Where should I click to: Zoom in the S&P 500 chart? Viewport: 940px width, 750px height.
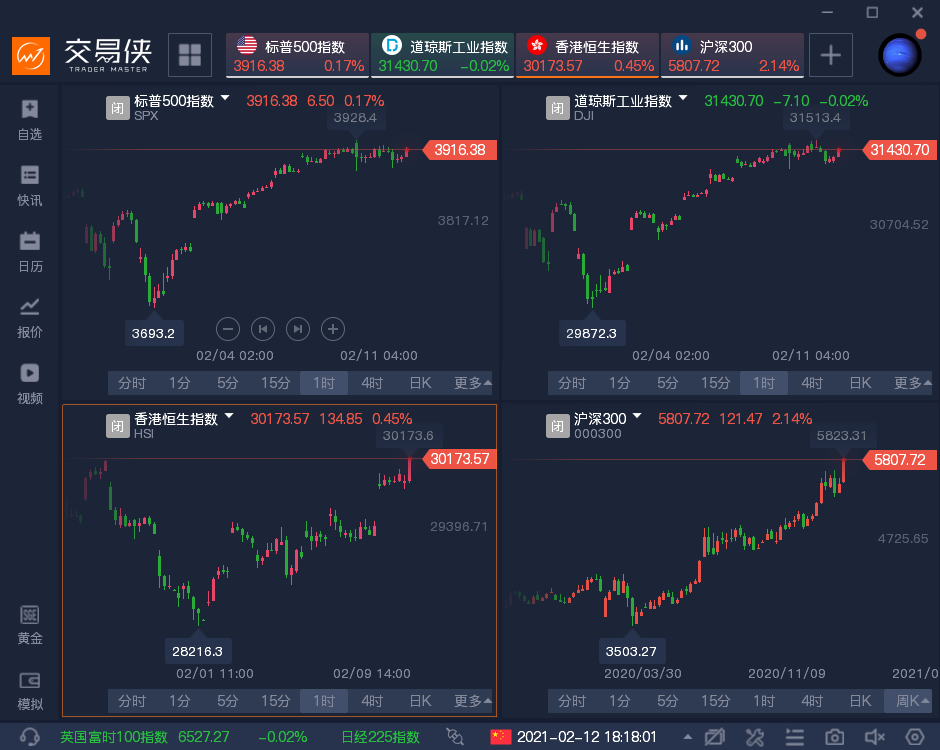333,329
